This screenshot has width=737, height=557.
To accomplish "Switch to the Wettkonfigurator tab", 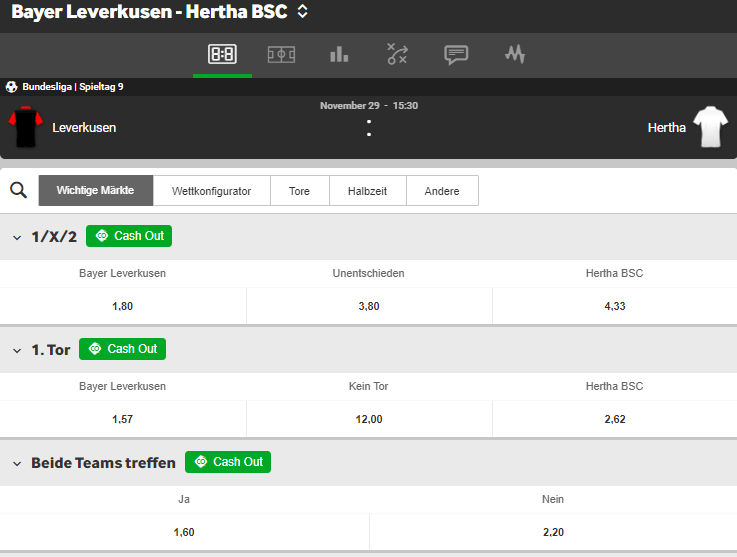I will pos(212,190).
